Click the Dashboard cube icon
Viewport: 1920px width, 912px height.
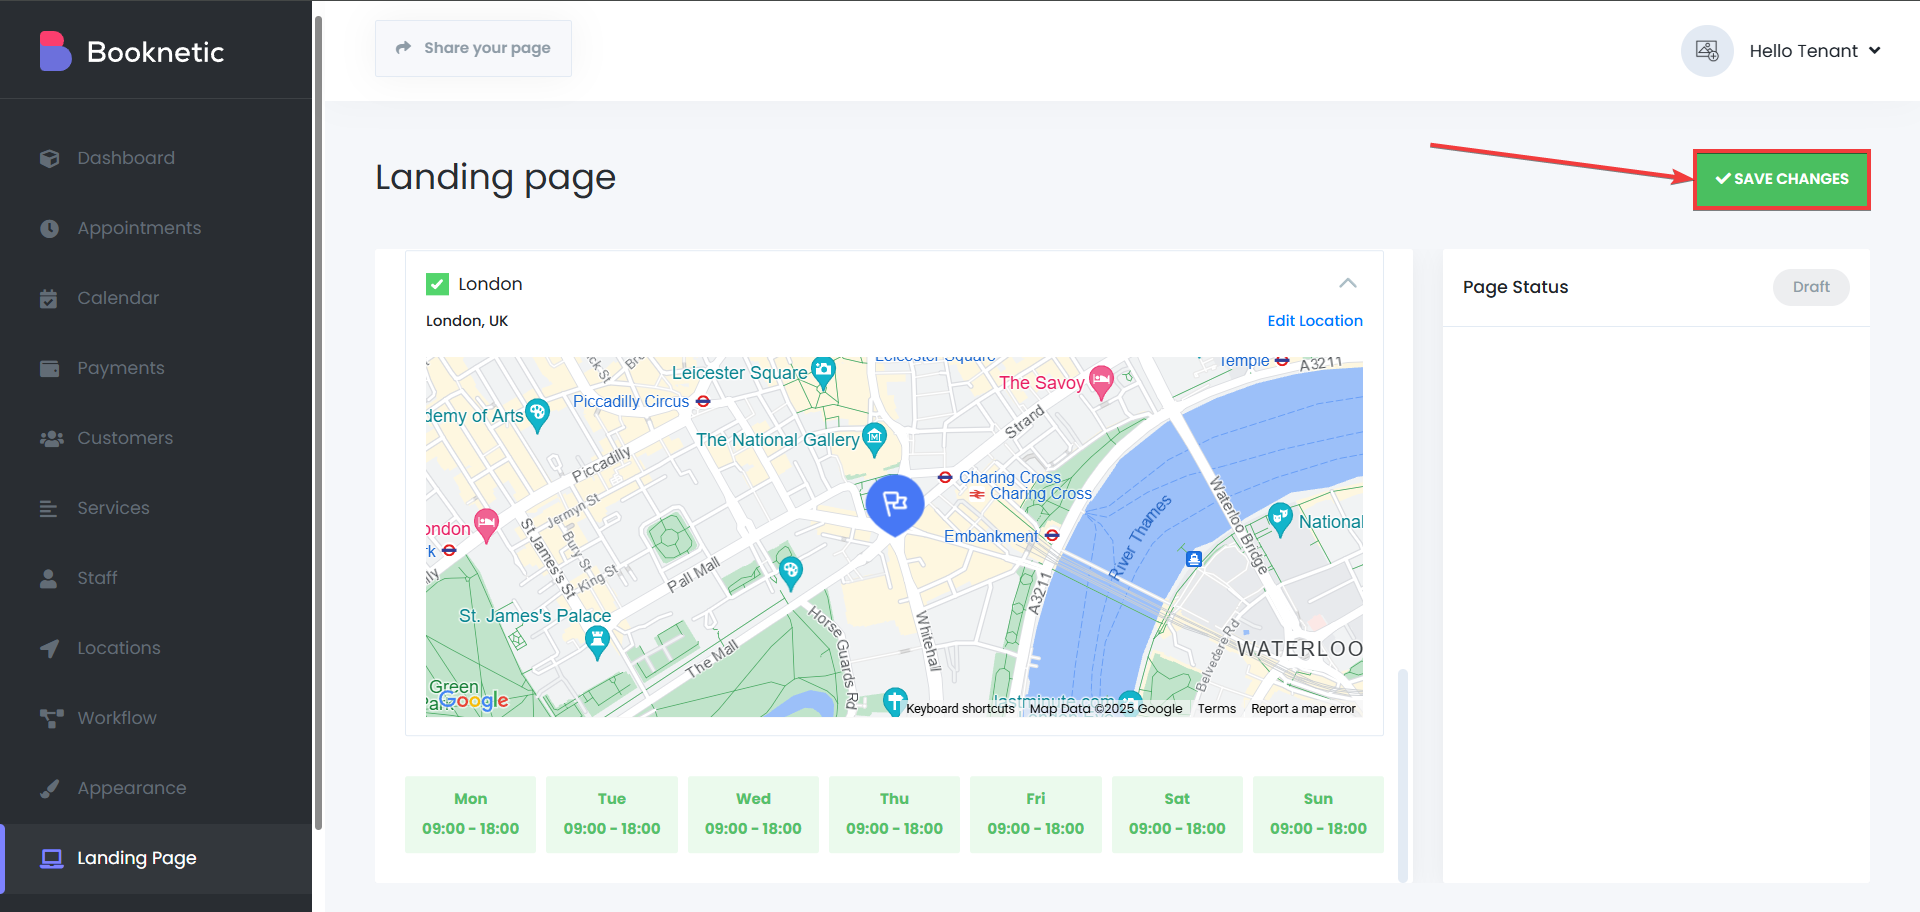[49, 158]
